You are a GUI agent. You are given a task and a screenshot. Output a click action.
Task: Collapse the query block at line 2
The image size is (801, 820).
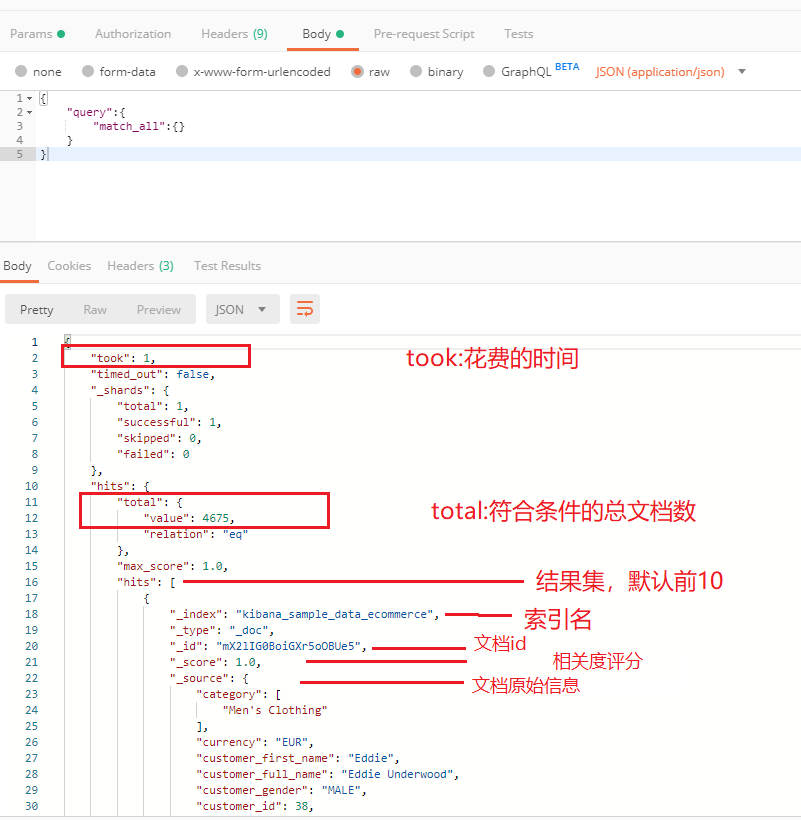pos(30,112)
